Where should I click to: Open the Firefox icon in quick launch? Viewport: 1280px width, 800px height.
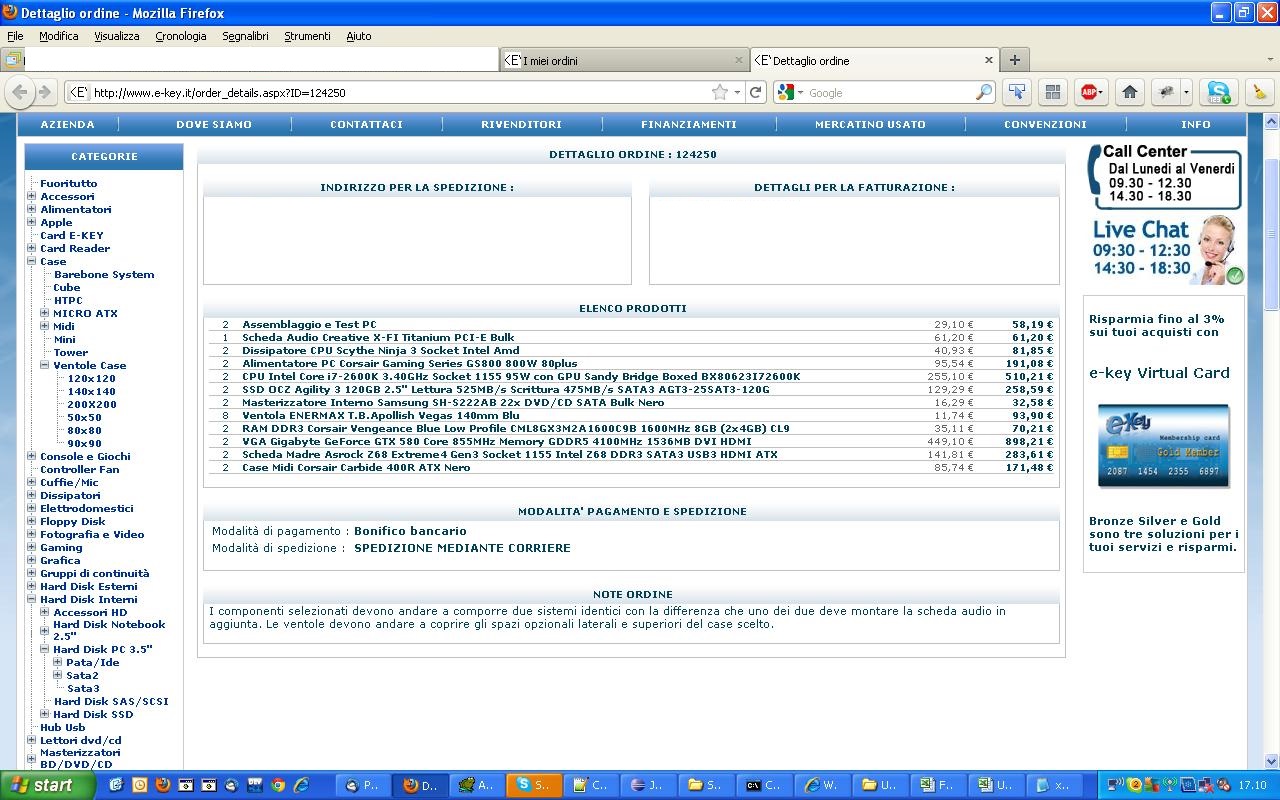163,786
